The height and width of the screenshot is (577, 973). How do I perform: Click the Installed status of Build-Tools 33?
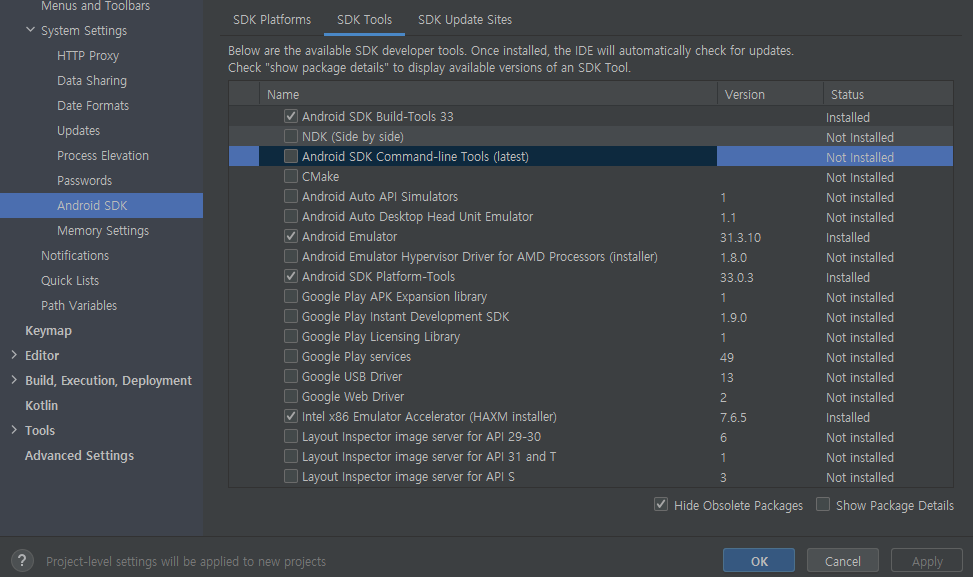(x=848, y=117)
